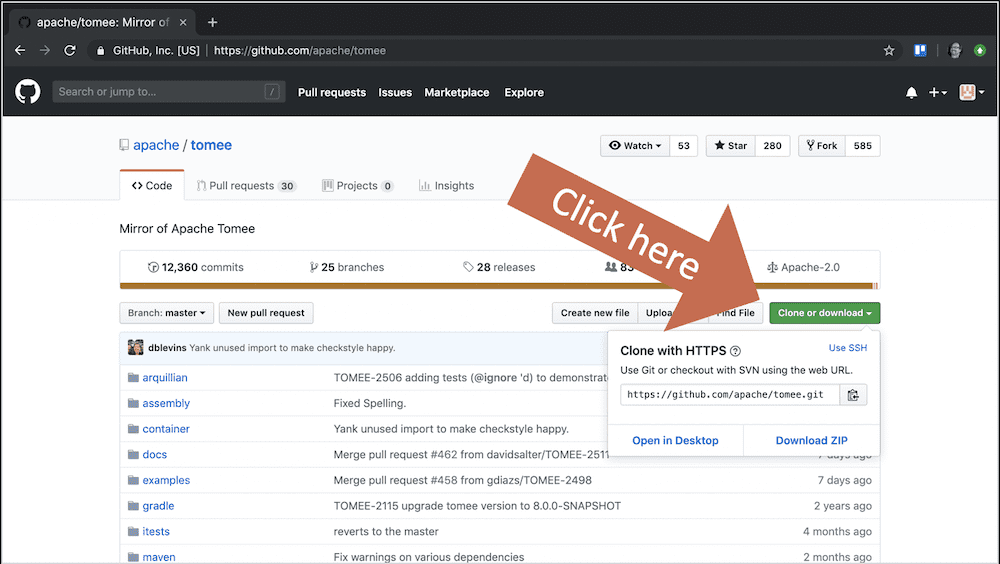The image size is (1000, 564).
Task: Open Marketplace in top navigation
Action: (457, 93)
